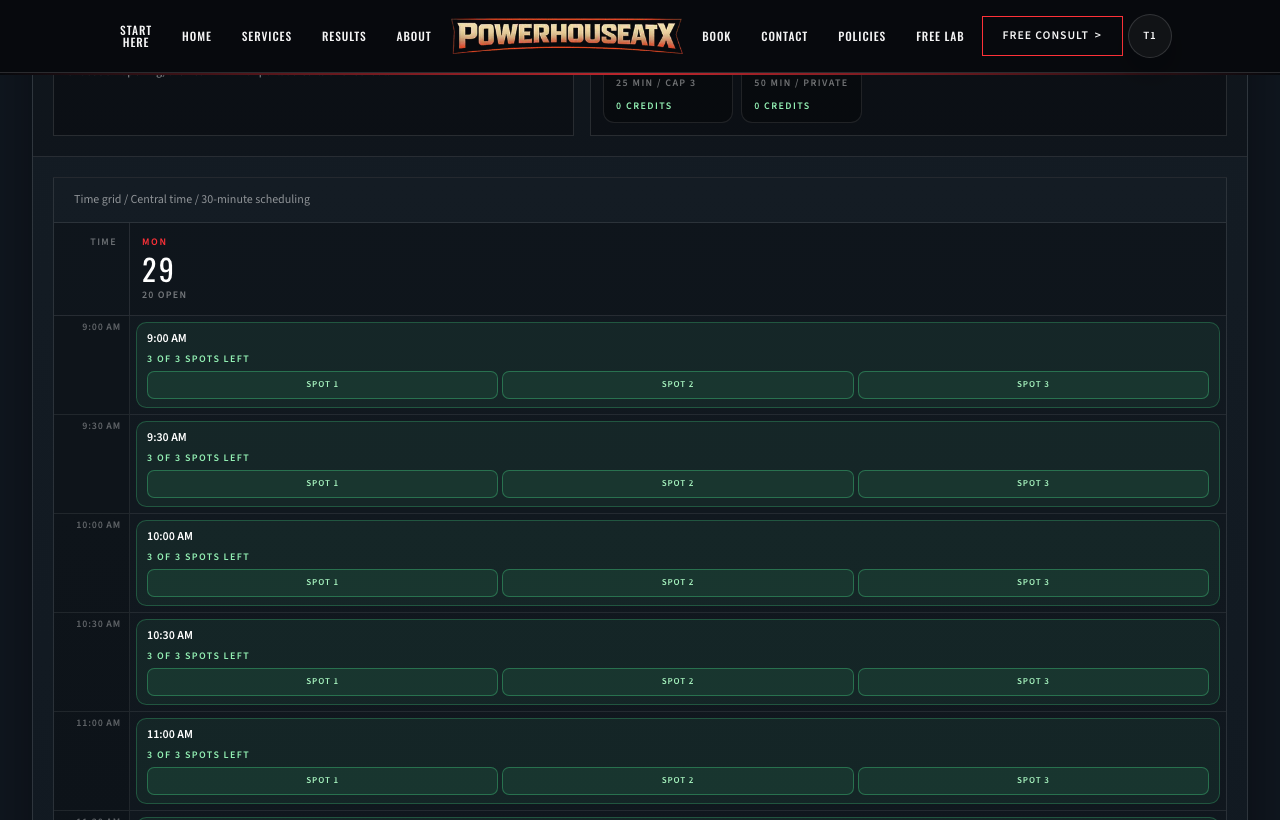This screenshot has width=1280, height=820.
Task: Book Spot 3 at 10:30 AM
Action: [1033, 682]
